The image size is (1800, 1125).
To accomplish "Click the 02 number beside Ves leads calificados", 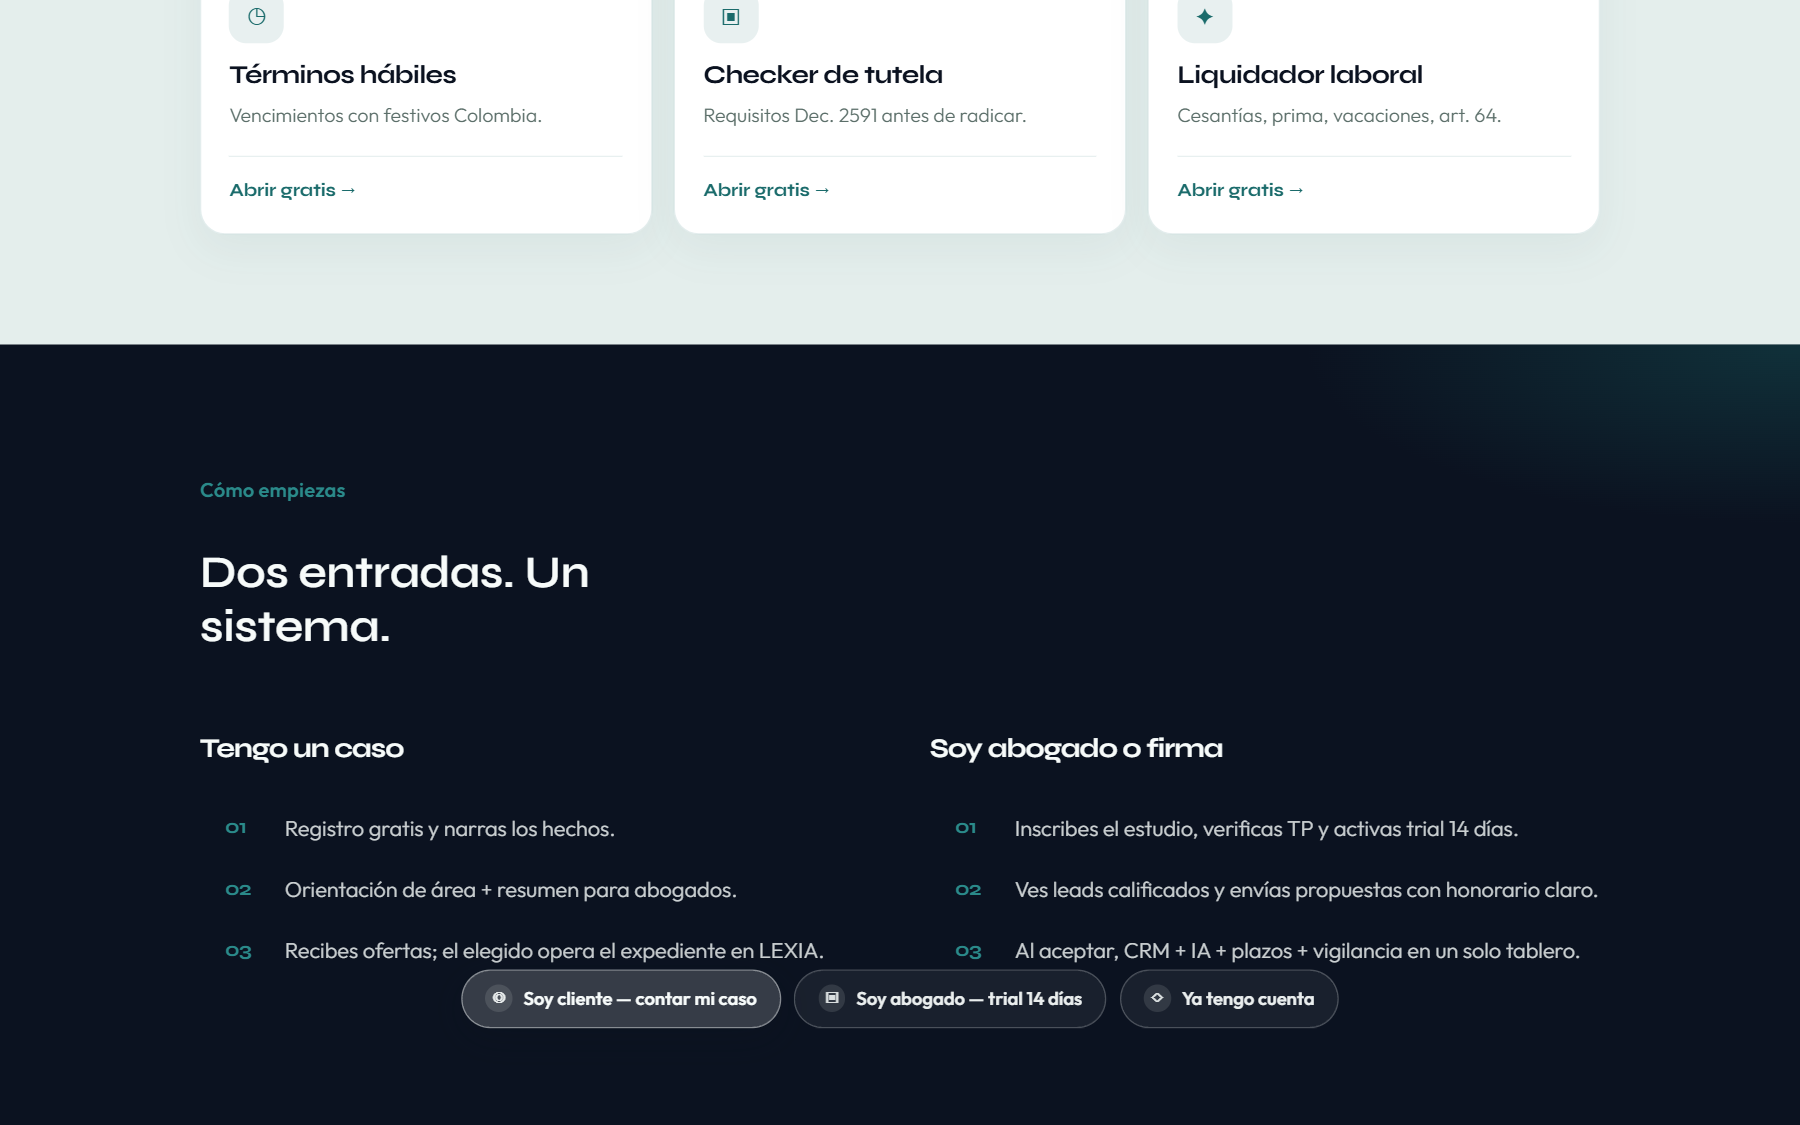I will 968,890.
